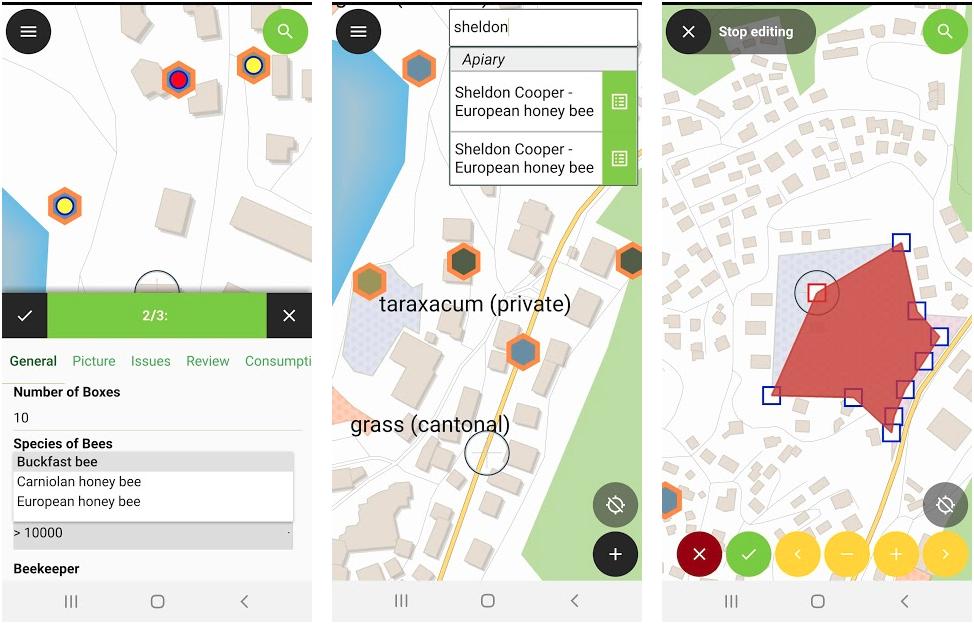Image resolution: width=974 pixels, height=626 pixels.
Task: Open the Issues tab
Action: click(x=150, y=361)
